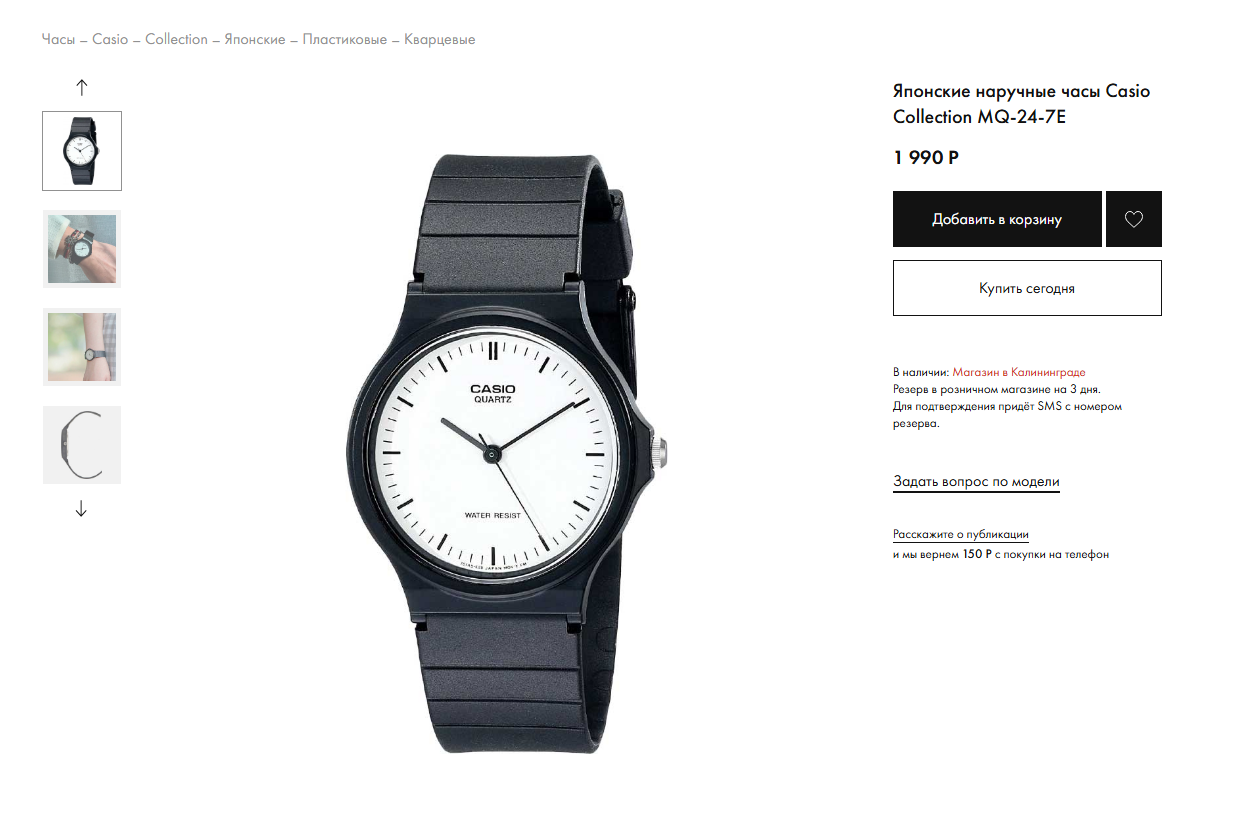The width and height of the screenshot is (1236, 828).
Task: Navigate to 'Collection' breadcrumb
Action: click(x=176, y=40)
